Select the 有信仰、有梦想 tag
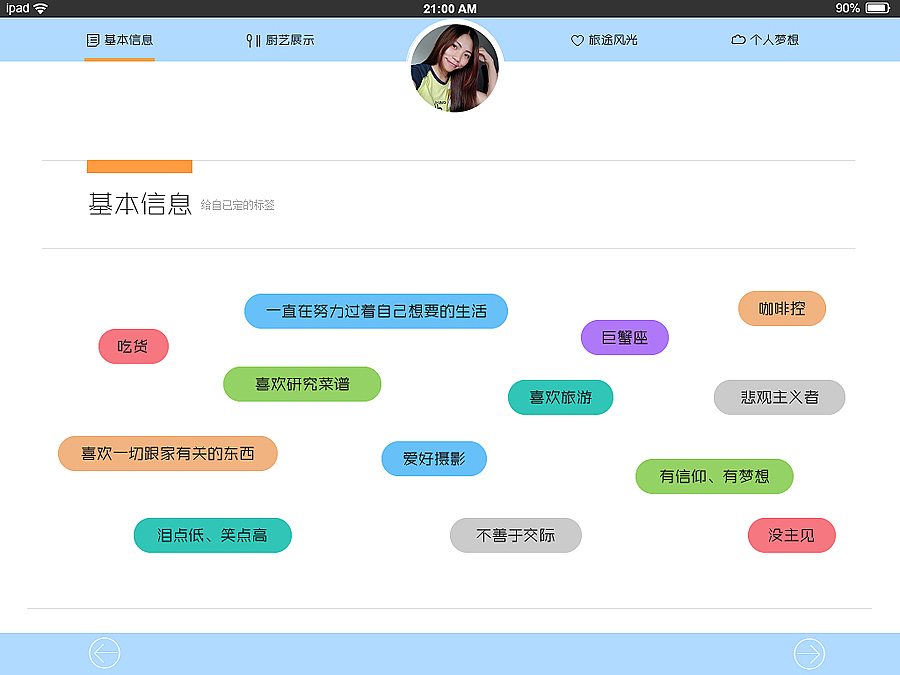The width and height of the screenshot is (900, 675). (x=714, y=476)
